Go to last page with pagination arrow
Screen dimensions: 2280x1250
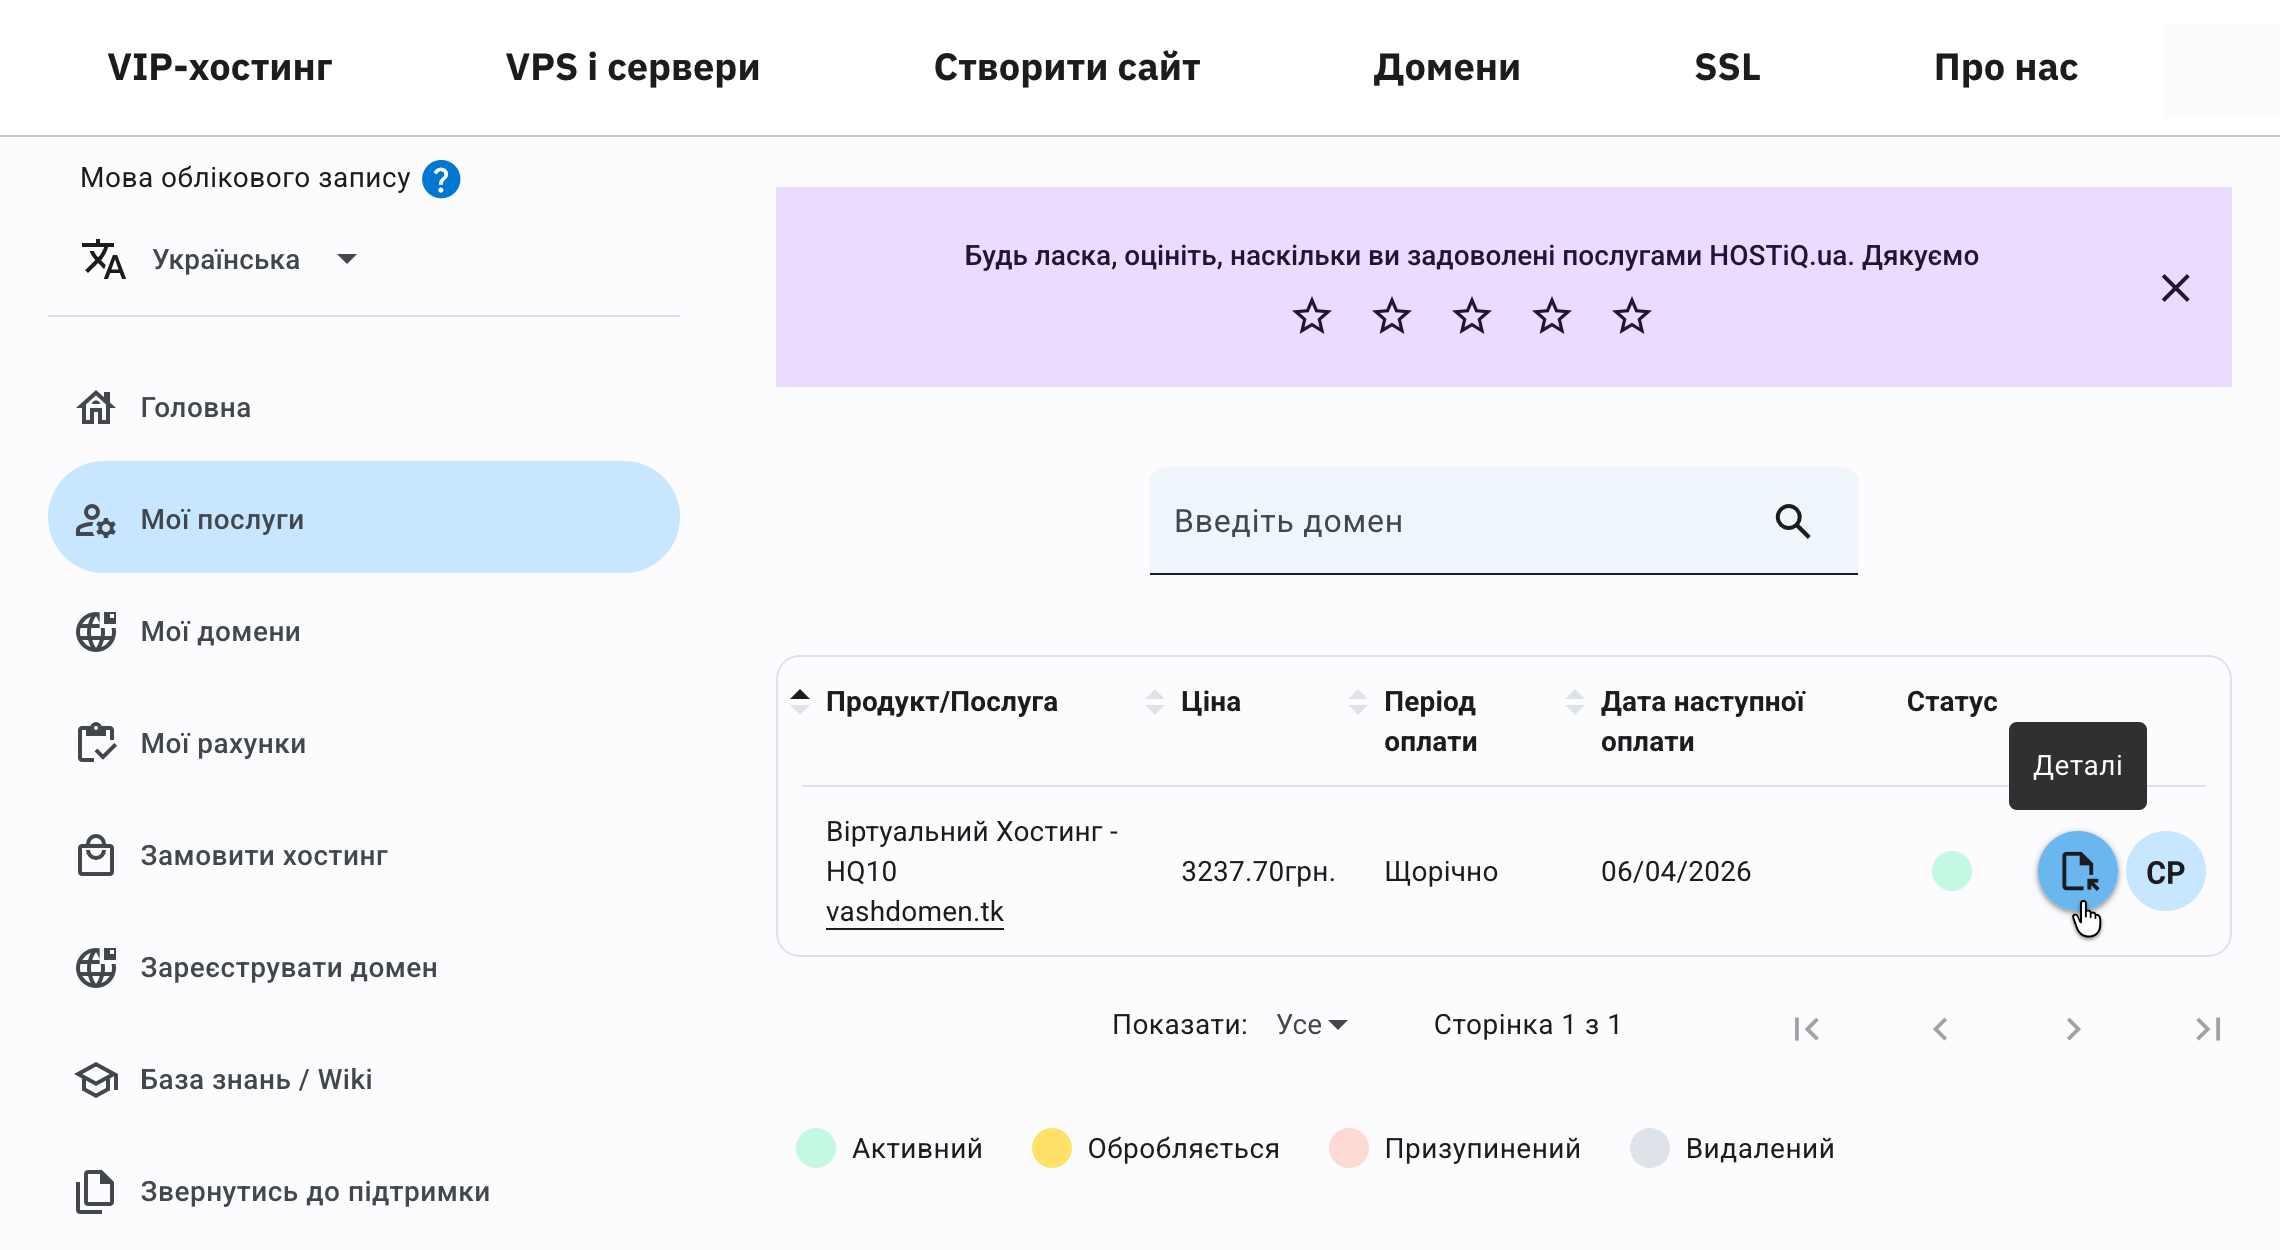pos(2207,1027)
